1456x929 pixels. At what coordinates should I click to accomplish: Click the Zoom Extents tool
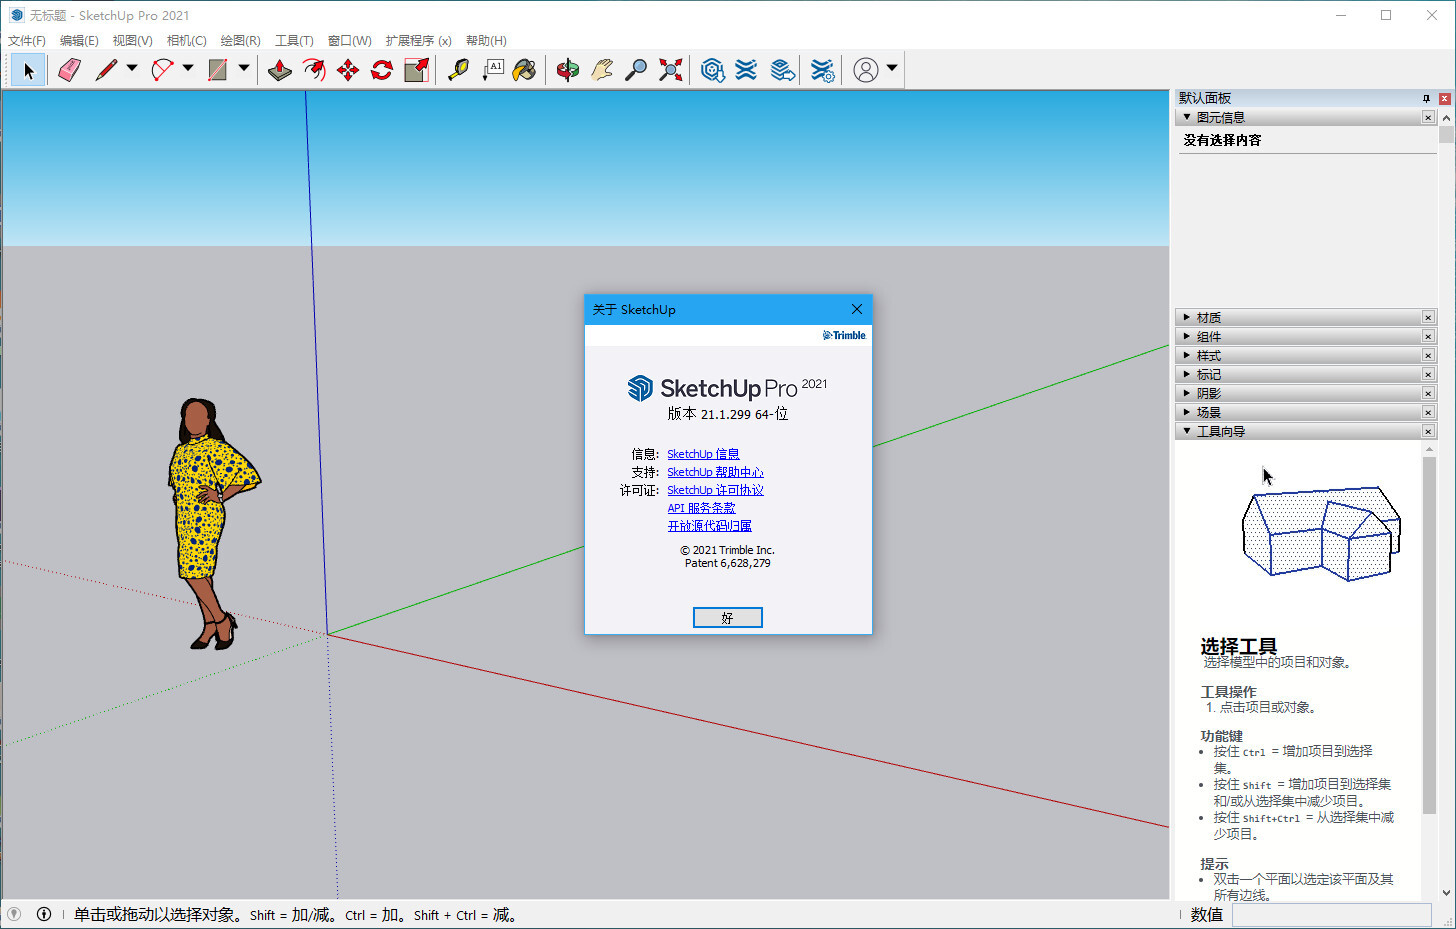(x=670, y=70)
